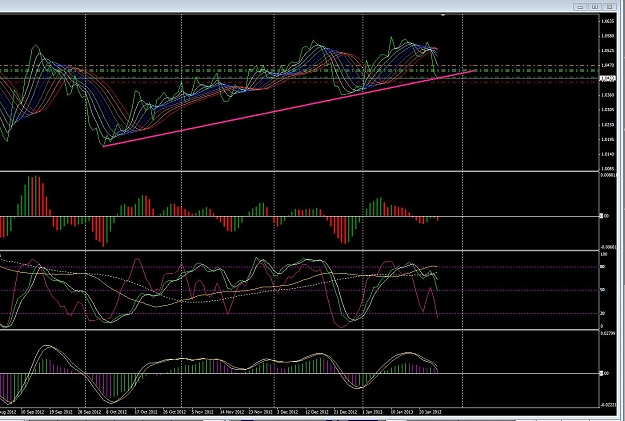Viewport: 625px width, 421px height.
Task: Click the 20 level label on oscillator scale
Action: pyautogui.click(x=603, y=313)
